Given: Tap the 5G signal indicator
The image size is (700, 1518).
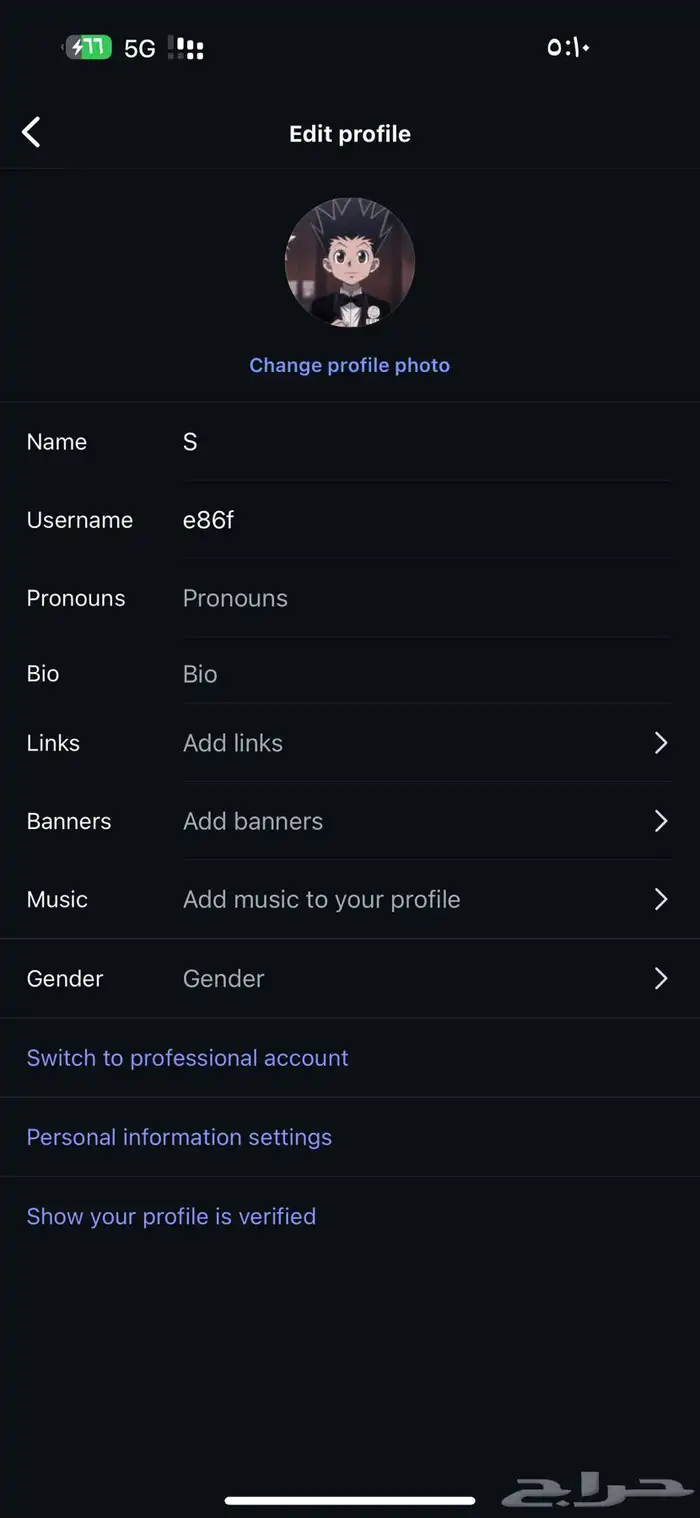Looking at the screenshot, I should 140,48.
